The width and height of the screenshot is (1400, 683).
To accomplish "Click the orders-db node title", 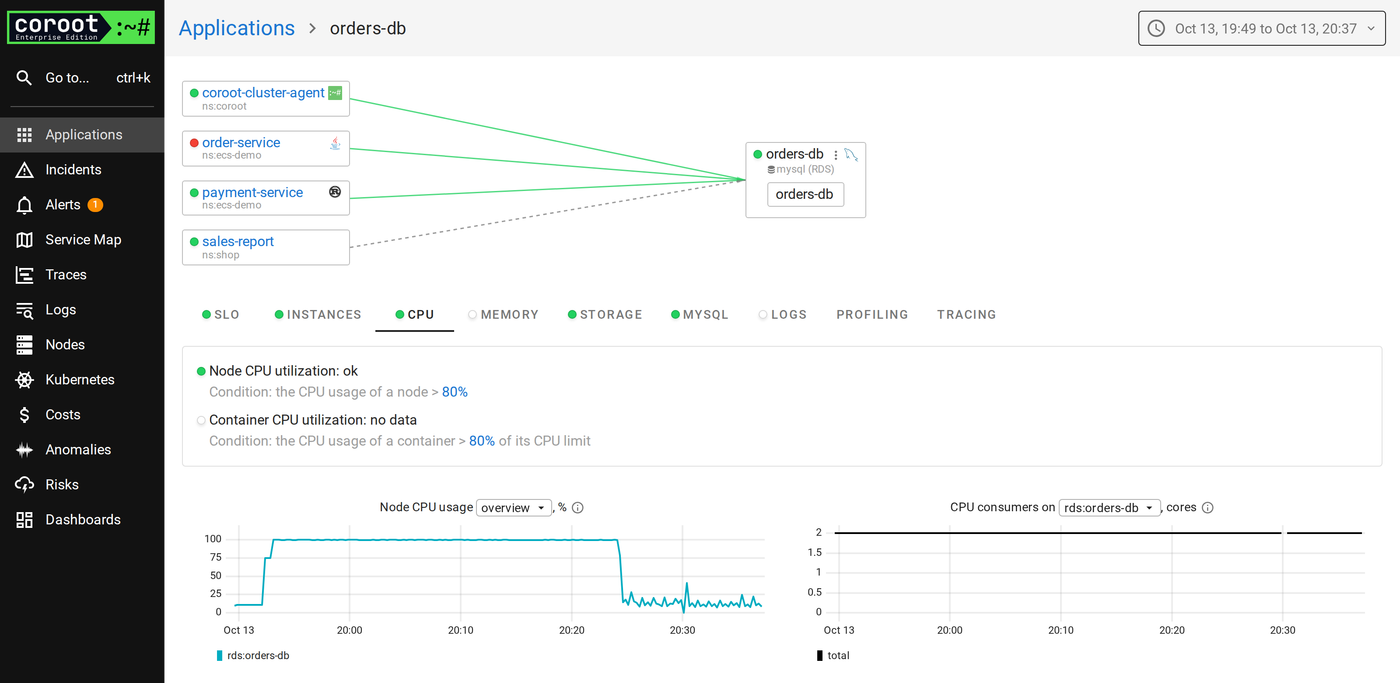I will click(795, 154).
